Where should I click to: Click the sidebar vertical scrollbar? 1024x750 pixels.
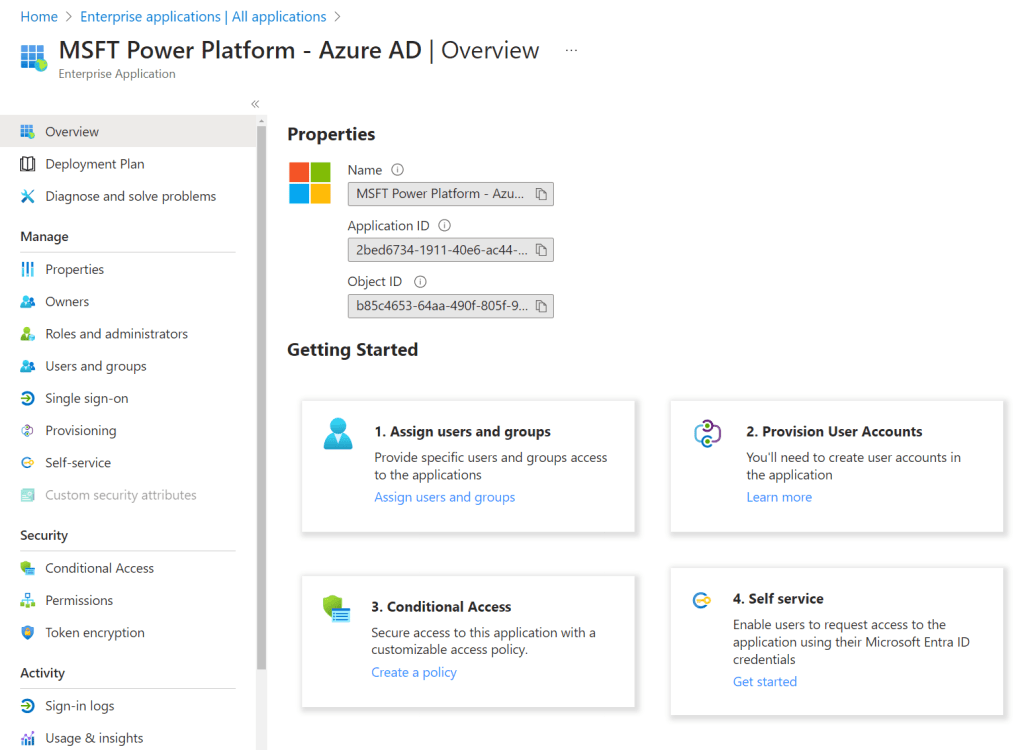262,400
